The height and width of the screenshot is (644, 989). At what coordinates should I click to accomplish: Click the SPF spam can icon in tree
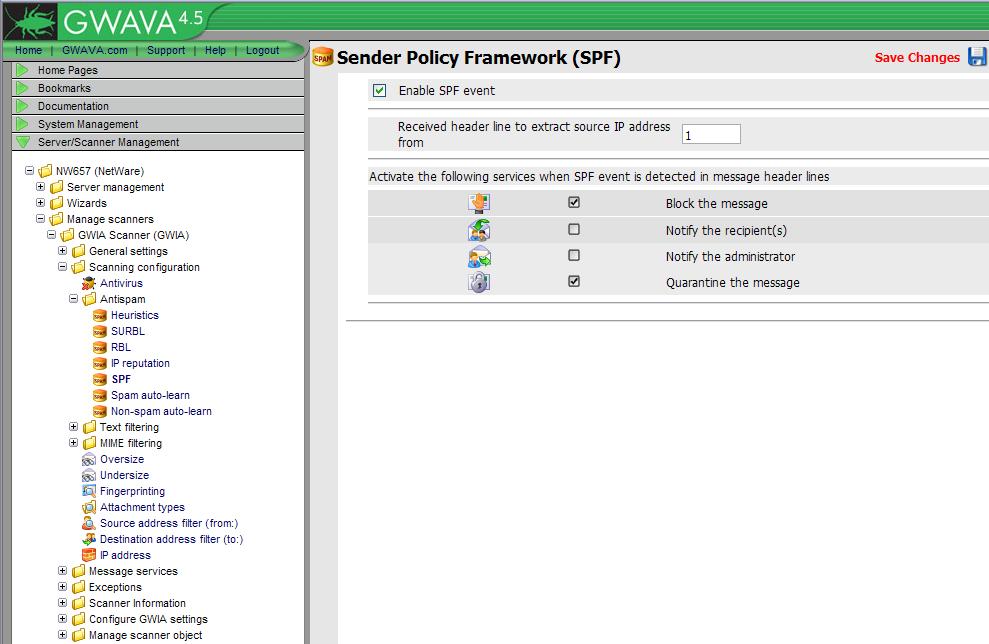tap(100, 379)
